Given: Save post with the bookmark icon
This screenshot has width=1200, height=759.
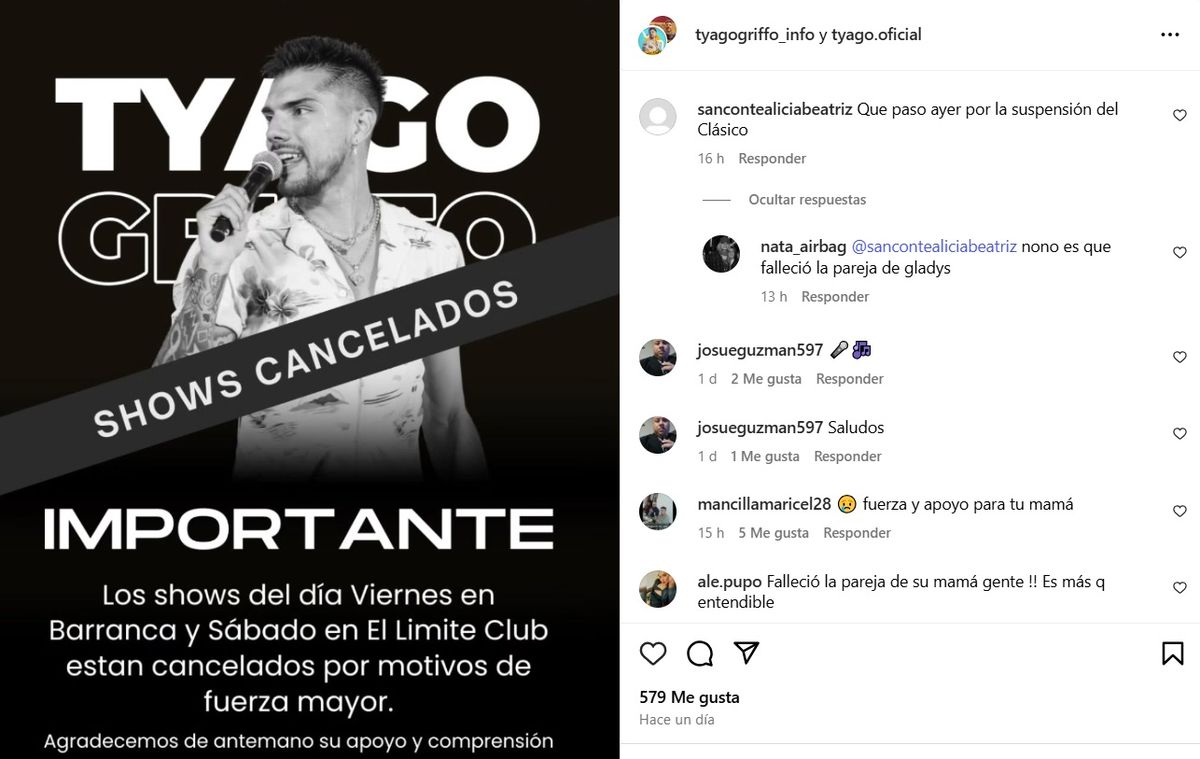Looking at the screenshot, I should point(1173,654).
